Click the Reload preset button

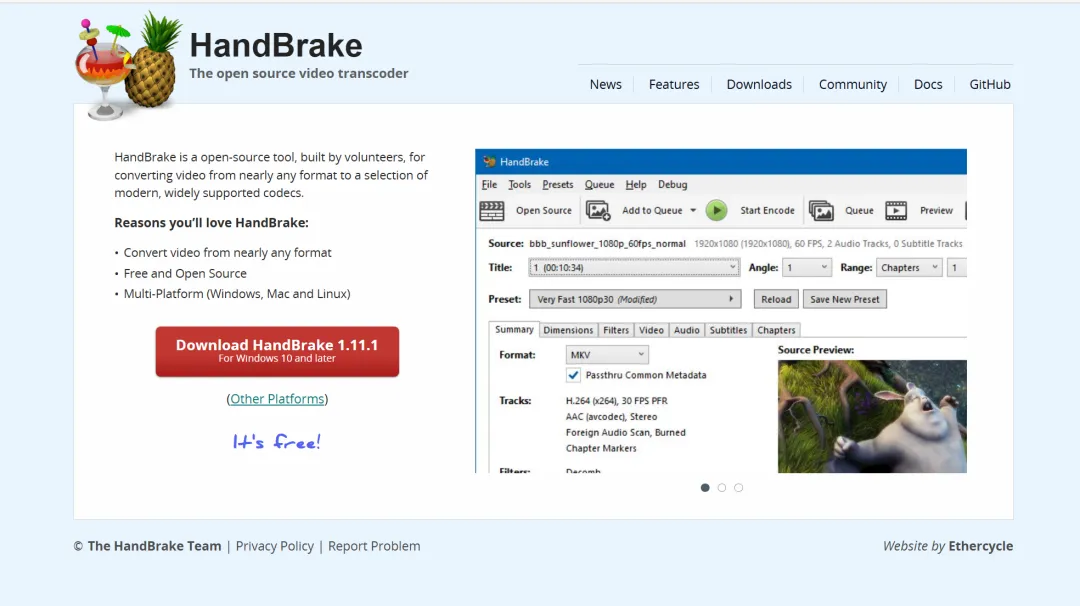[x=776, y=300]
